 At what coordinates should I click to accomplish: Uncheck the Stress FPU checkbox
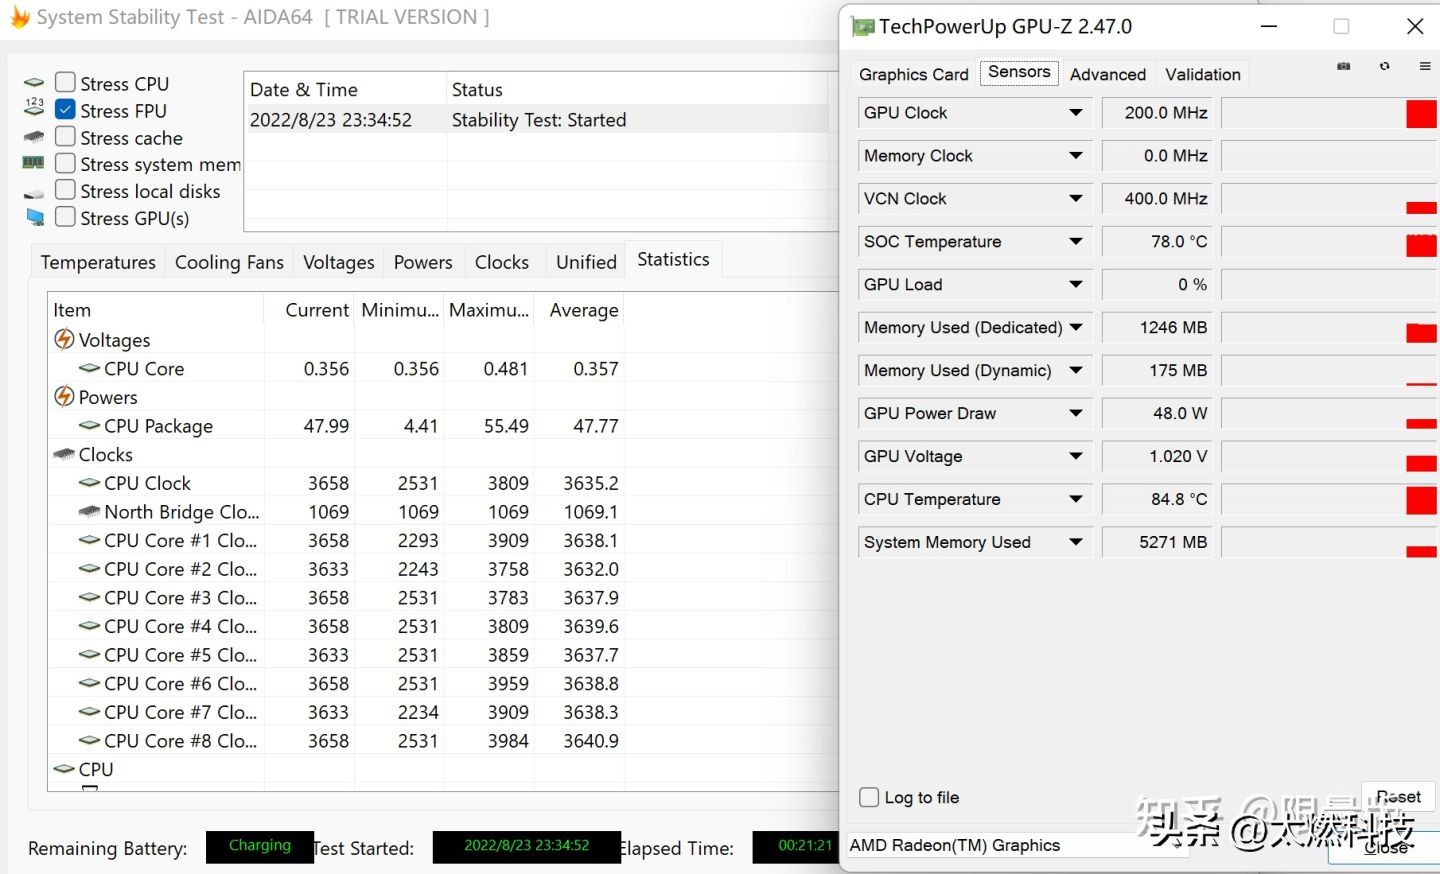click(65, 109)
